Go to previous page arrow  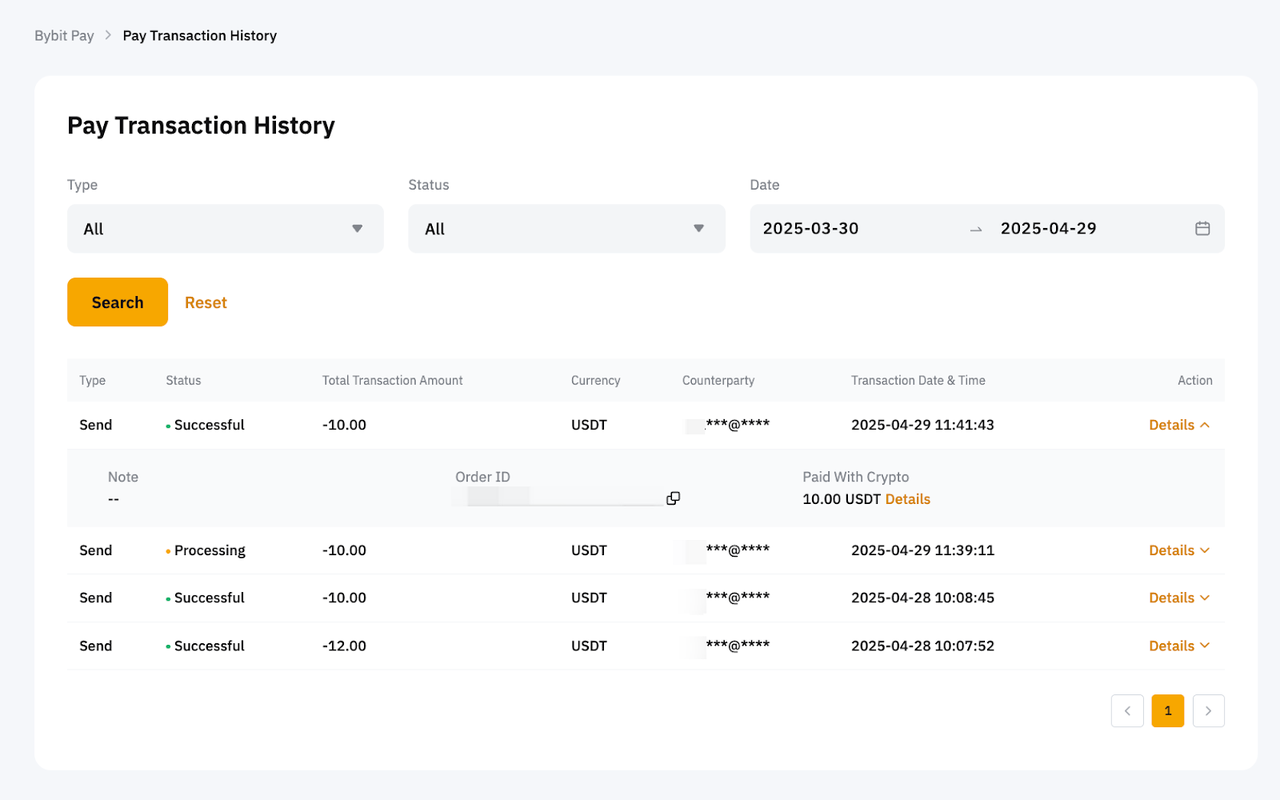(1127, 711)
